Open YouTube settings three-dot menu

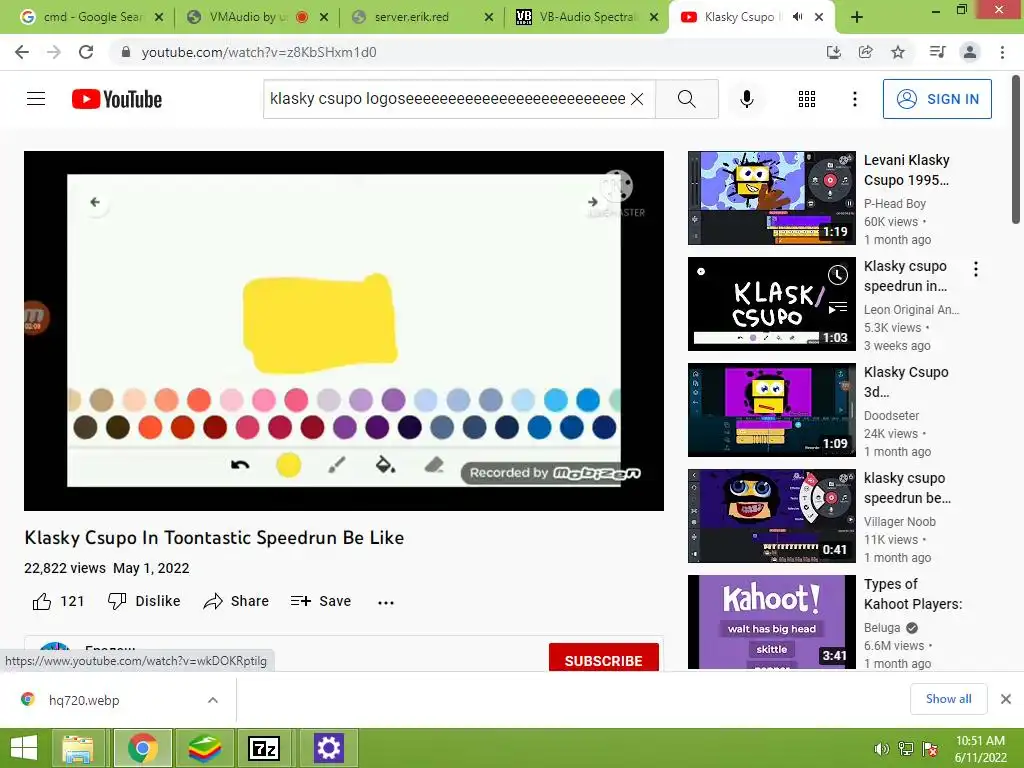(854, 99)
